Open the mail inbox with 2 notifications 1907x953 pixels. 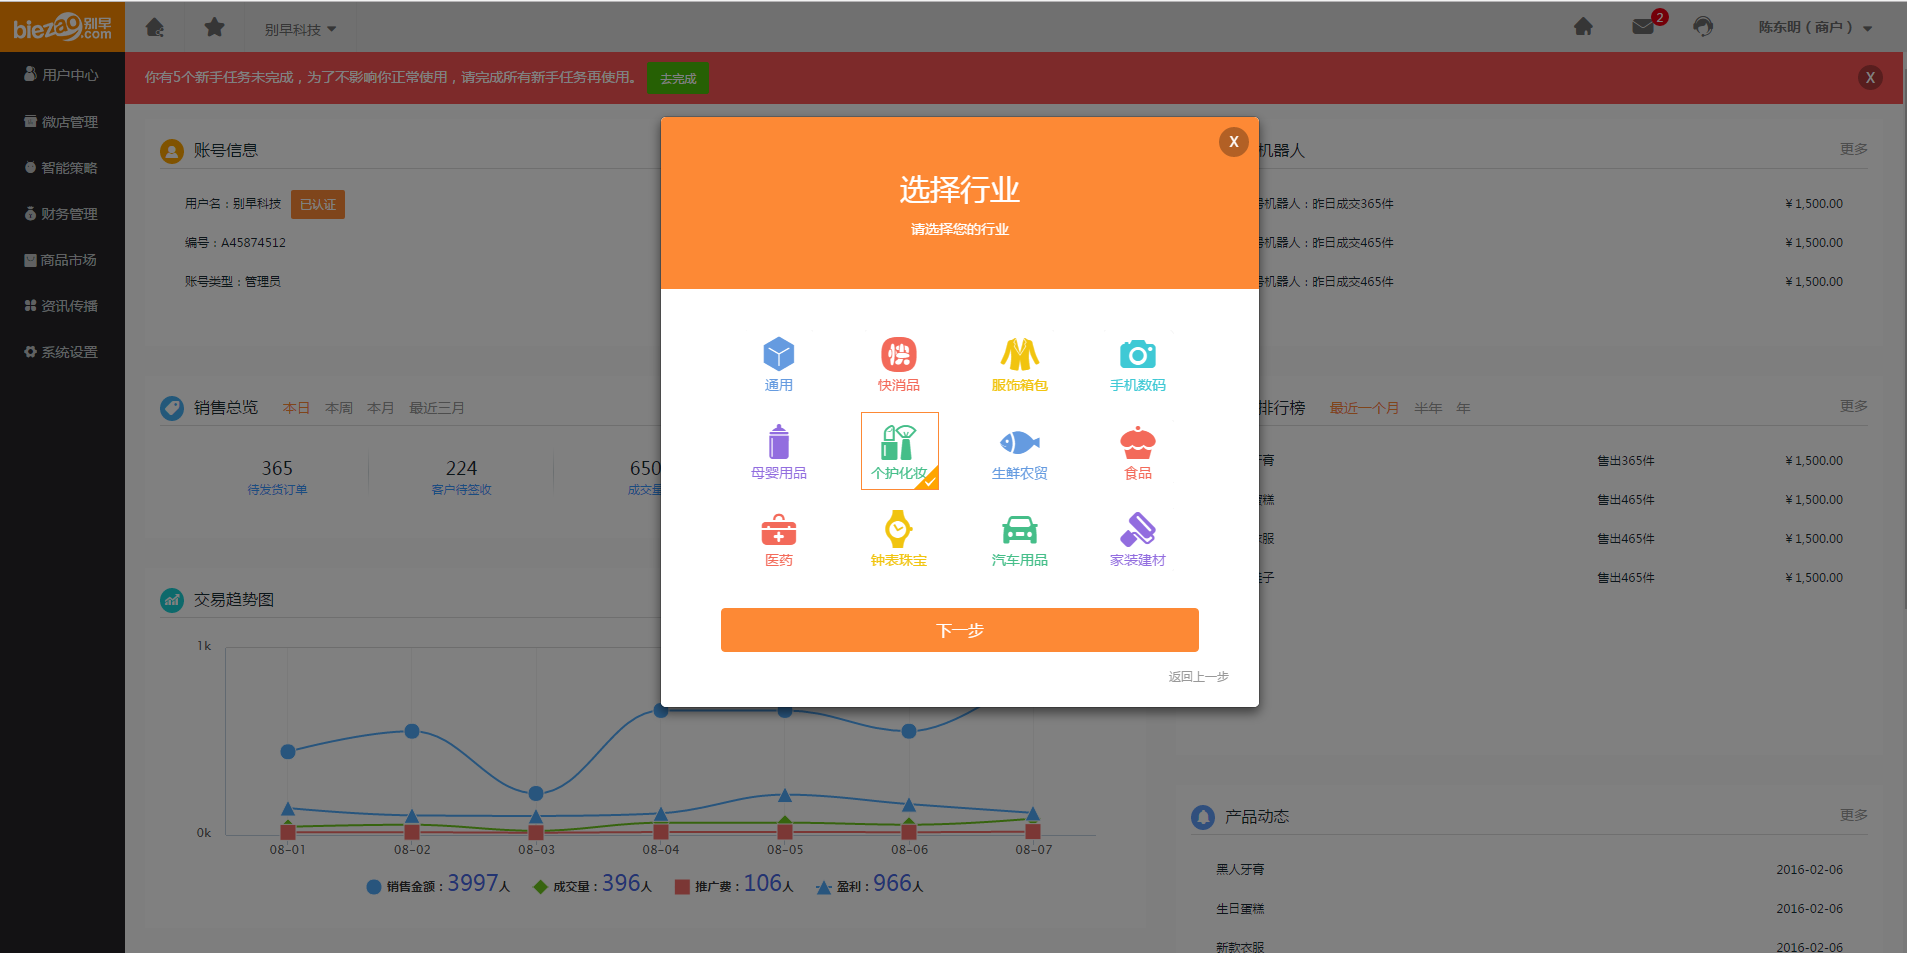[x=1643, y=27]
